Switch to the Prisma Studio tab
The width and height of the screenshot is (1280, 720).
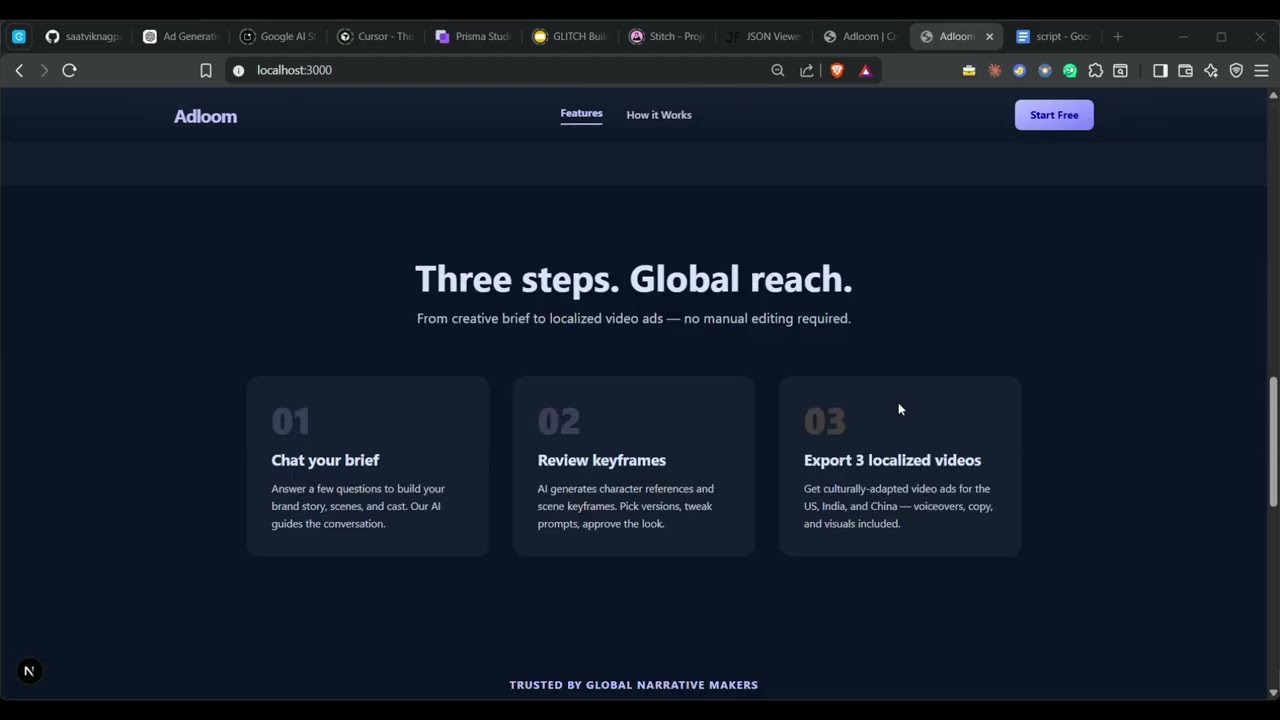pos(474,36)
